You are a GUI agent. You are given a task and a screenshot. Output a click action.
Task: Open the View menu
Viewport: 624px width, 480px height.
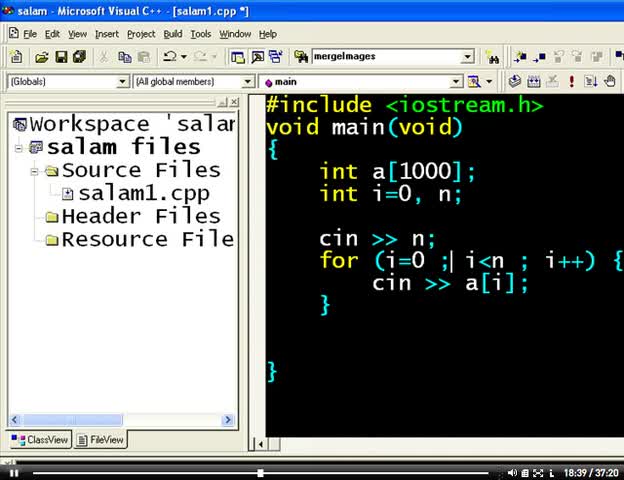point(77,34)
